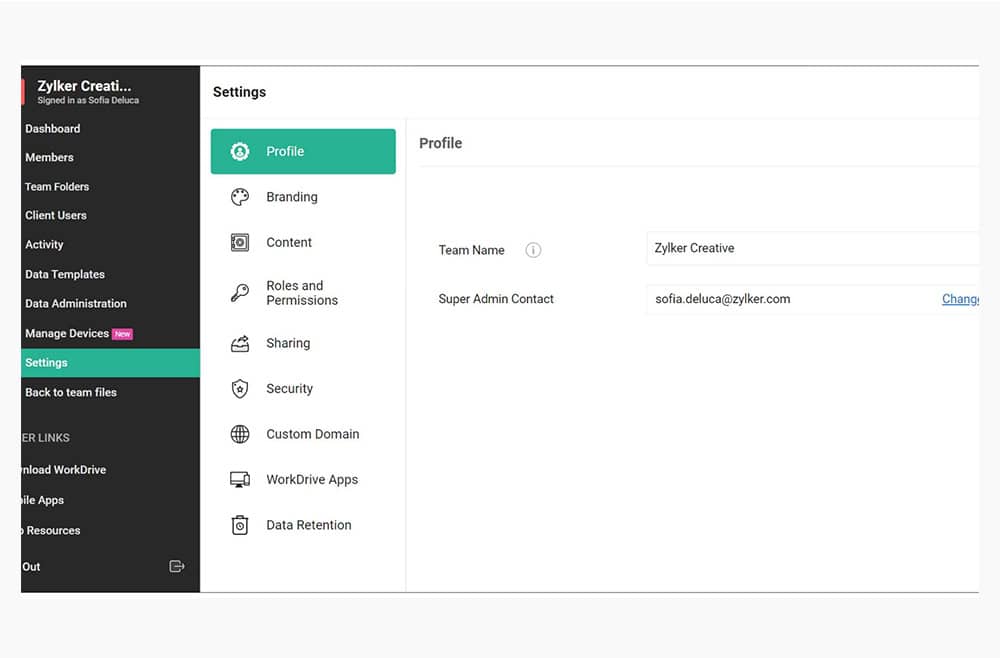Image resolution: width=1000 pixels, height=658 pixels.
Task: Open the Mobile Apps link
Action: 43,501
